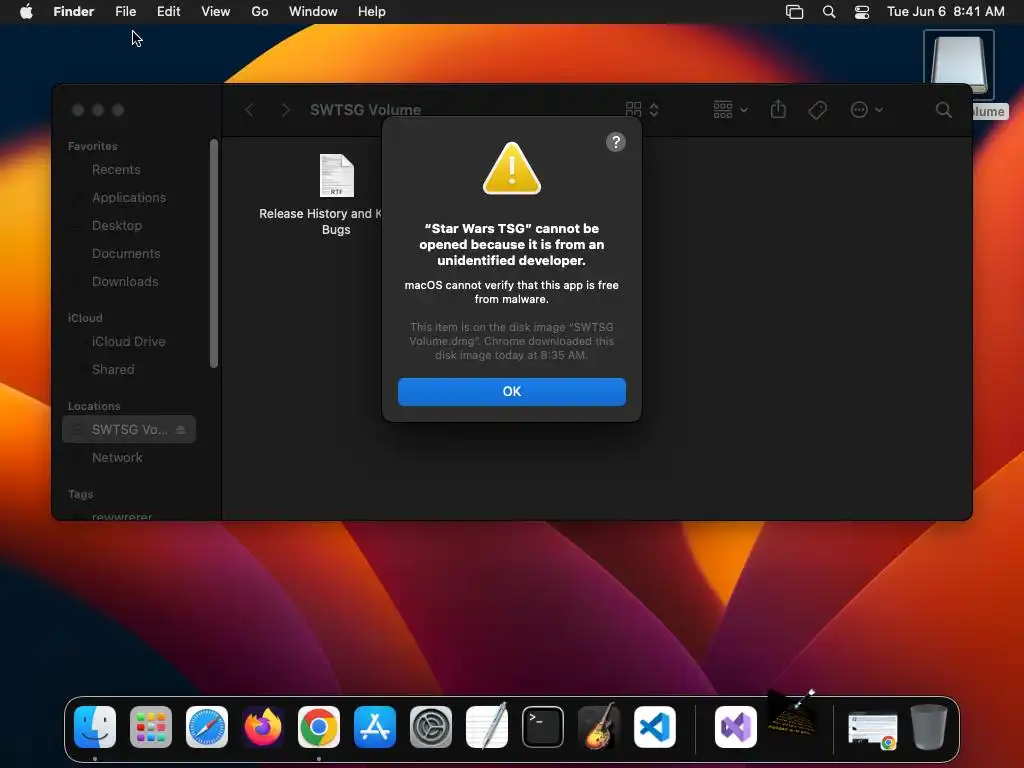
Task: Select iCloud Drive in sidebar
Action: click(x=129, y=342)
